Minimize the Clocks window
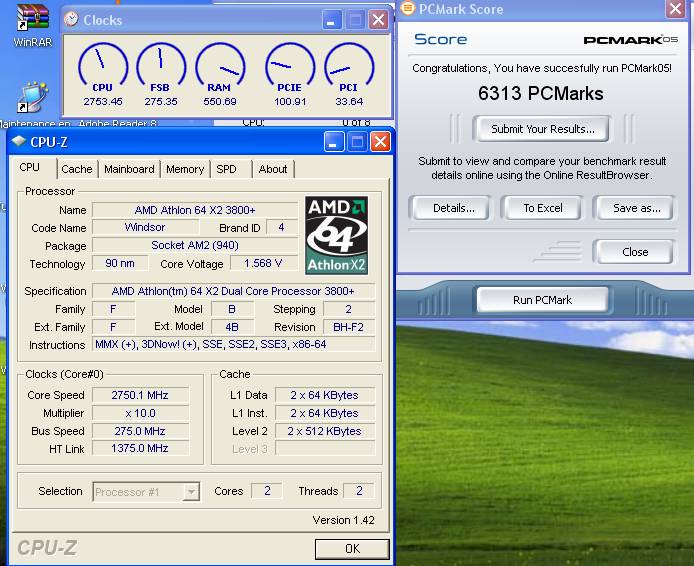Image resolution: width=694 pixels, height=566 pixels. (x=332, y=20)
